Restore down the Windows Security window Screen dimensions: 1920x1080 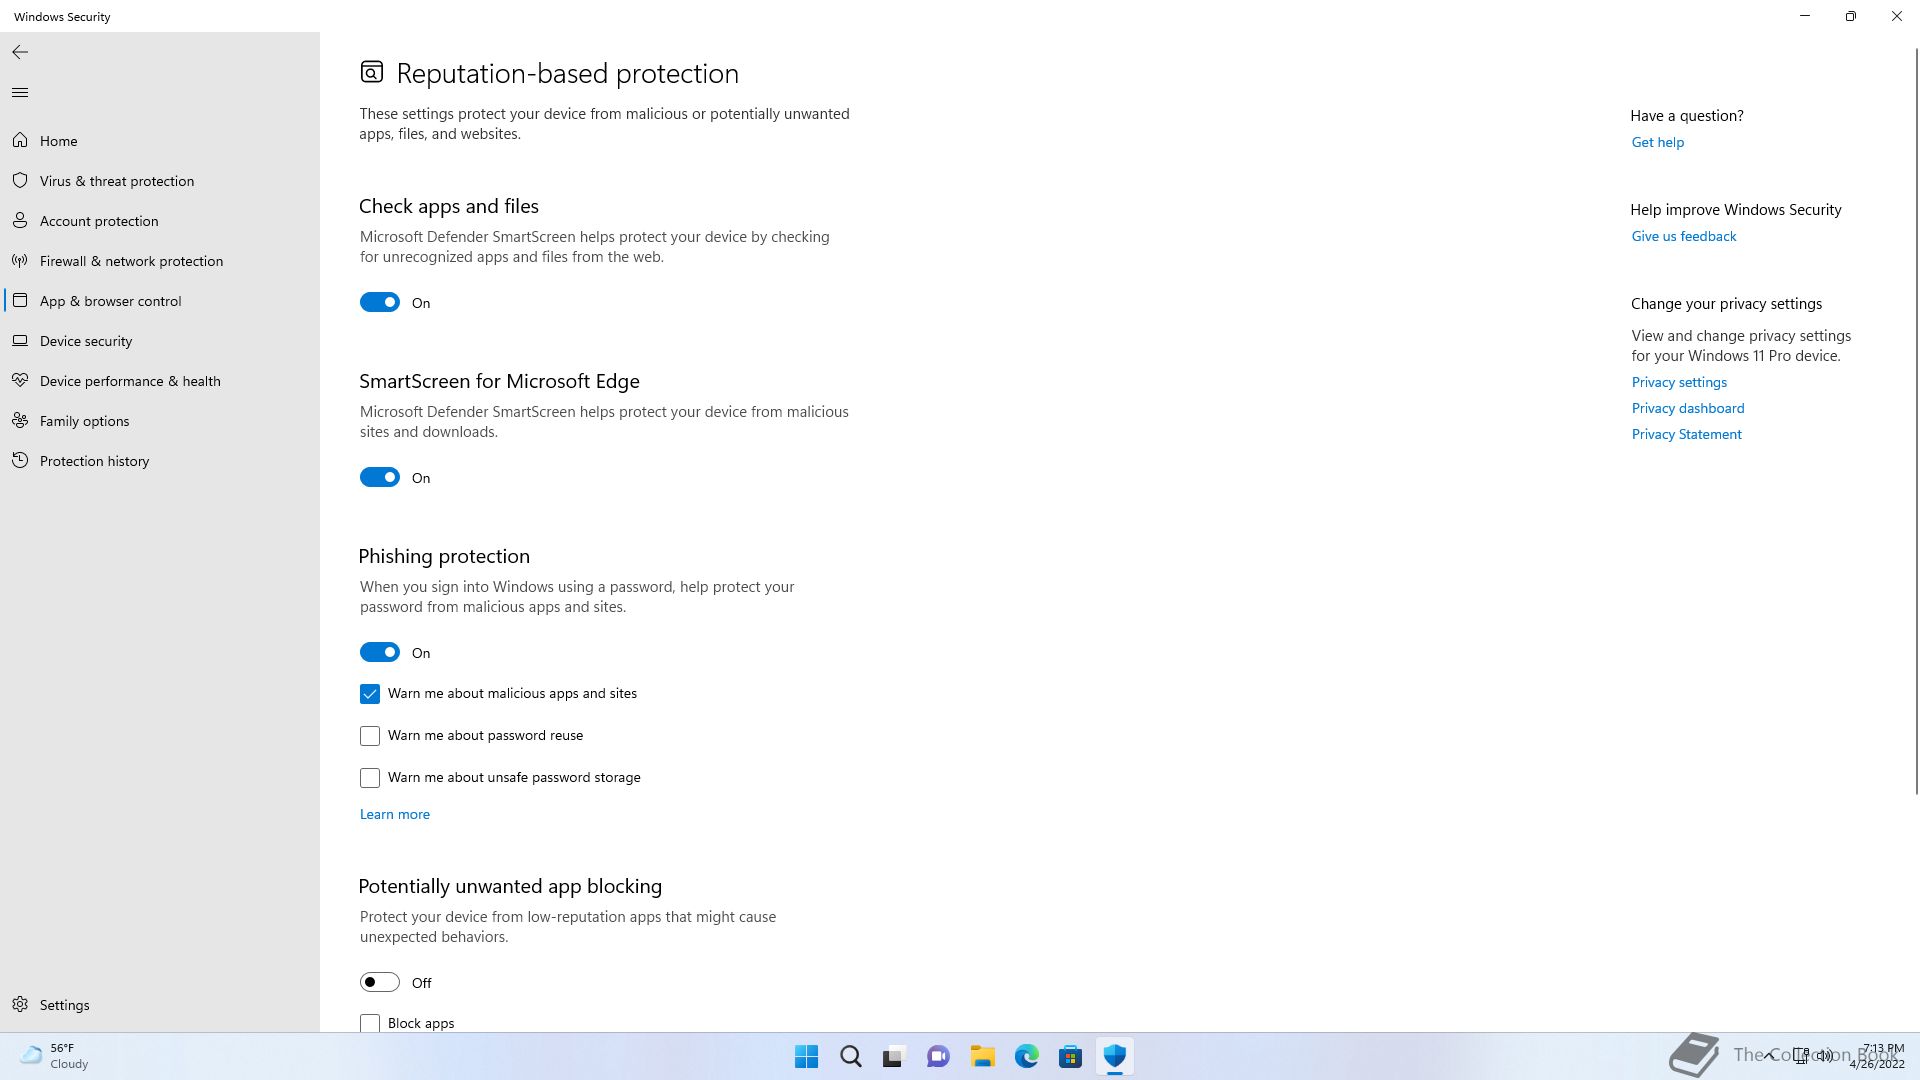pyautogui.click(x=1850, y=16)
